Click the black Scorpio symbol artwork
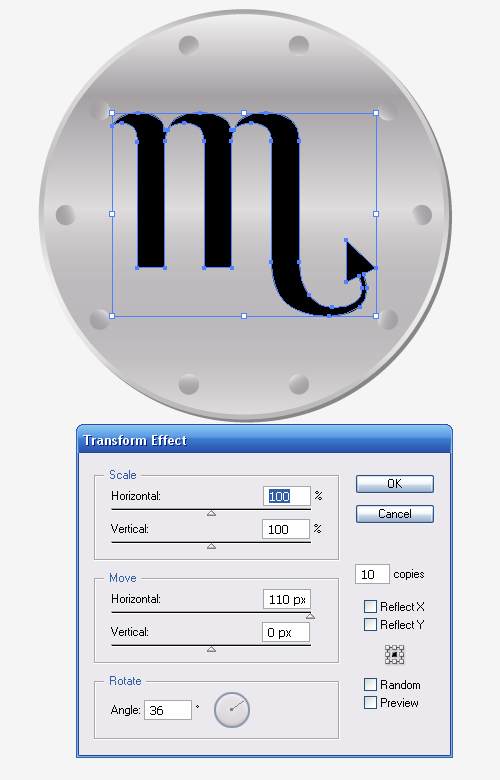Image resolution: width=500 pixels, height=780 pixels. point(244,214)
